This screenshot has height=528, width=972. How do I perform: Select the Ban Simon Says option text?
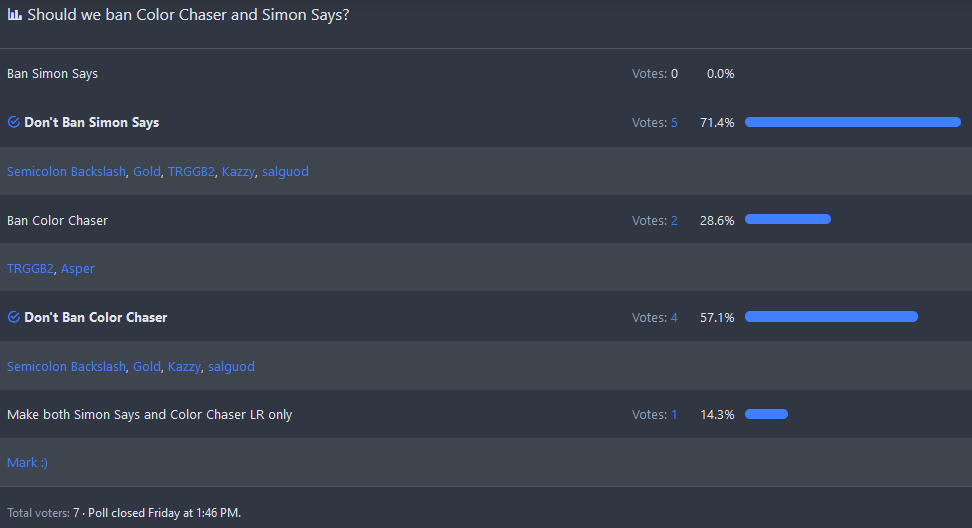pyautogui.click(x=52, y=74)
